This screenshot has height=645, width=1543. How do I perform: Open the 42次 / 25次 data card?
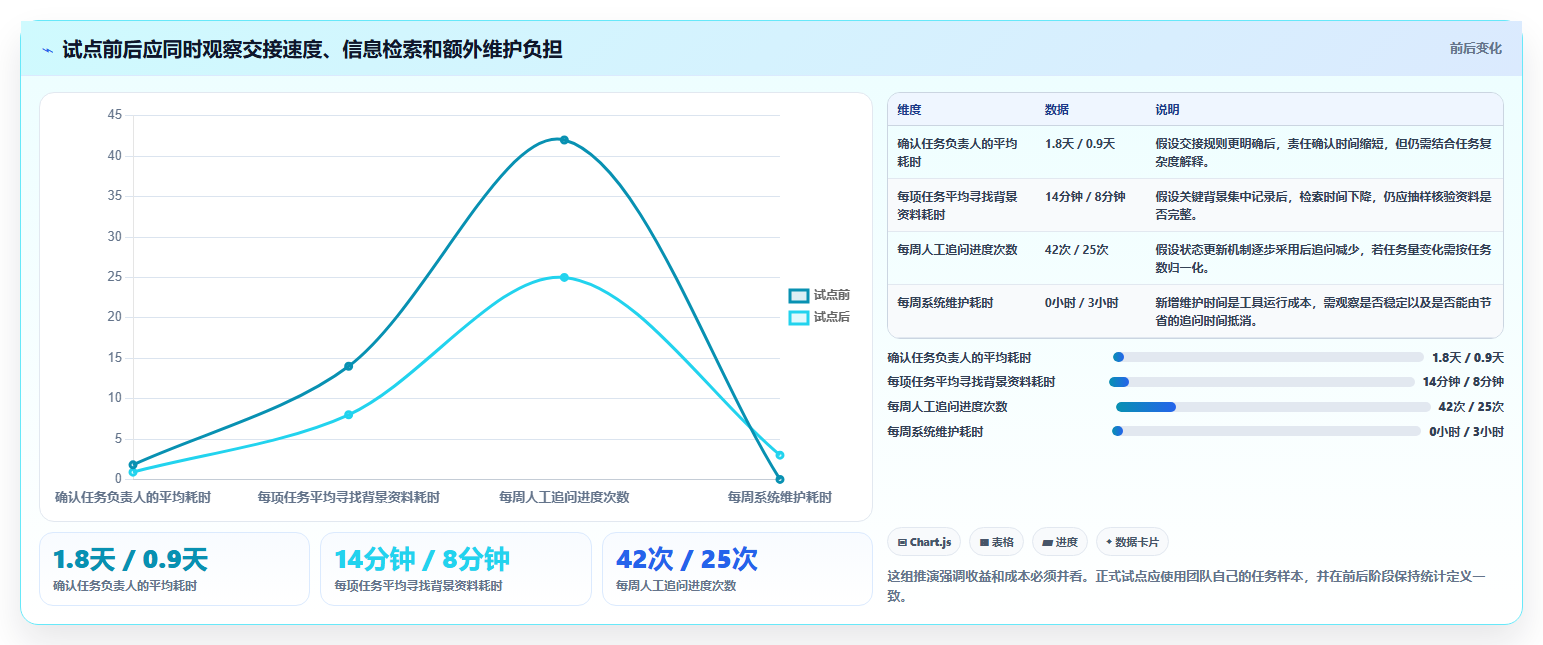click(x=737, y=569)
